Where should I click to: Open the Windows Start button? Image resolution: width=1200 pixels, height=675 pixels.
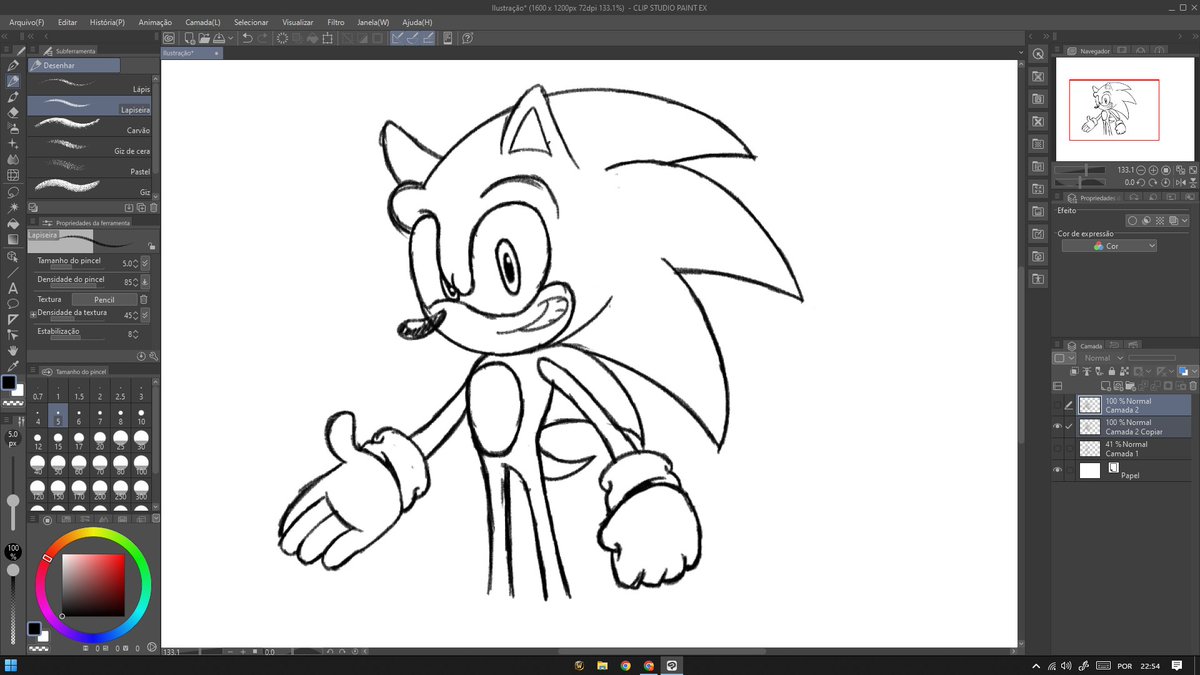click(11, 665)
